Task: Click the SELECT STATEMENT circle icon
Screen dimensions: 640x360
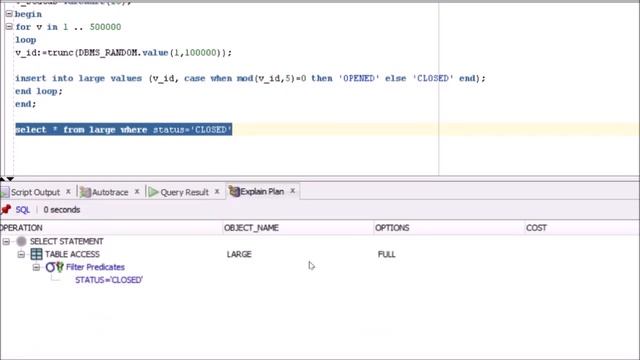Action: (21, 241)
